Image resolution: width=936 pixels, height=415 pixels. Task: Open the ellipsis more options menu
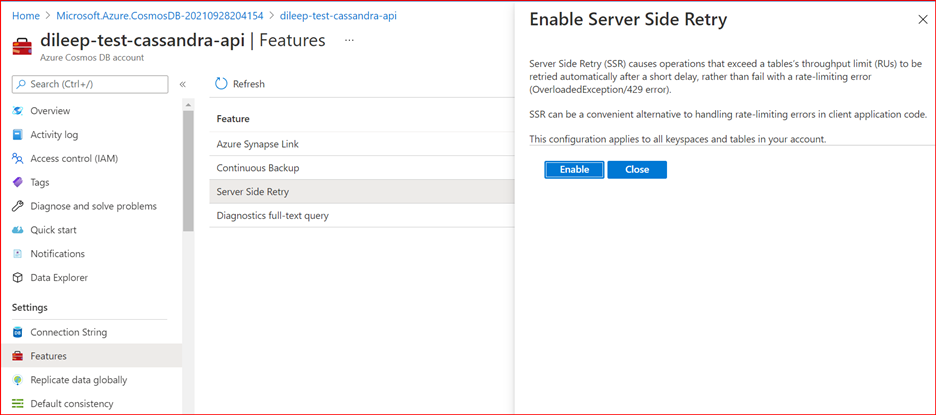[x=349, y=41]
